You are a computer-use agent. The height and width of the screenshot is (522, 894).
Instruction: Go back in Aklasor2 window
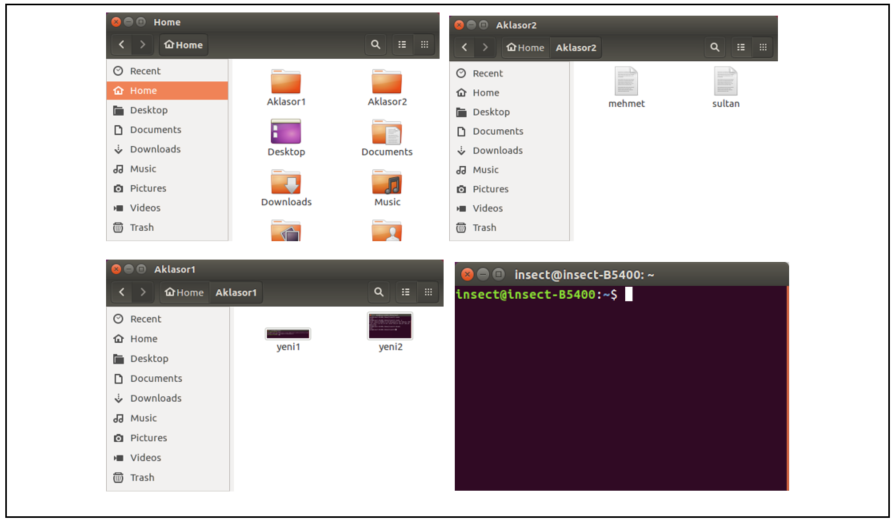(x=464, y=47)
